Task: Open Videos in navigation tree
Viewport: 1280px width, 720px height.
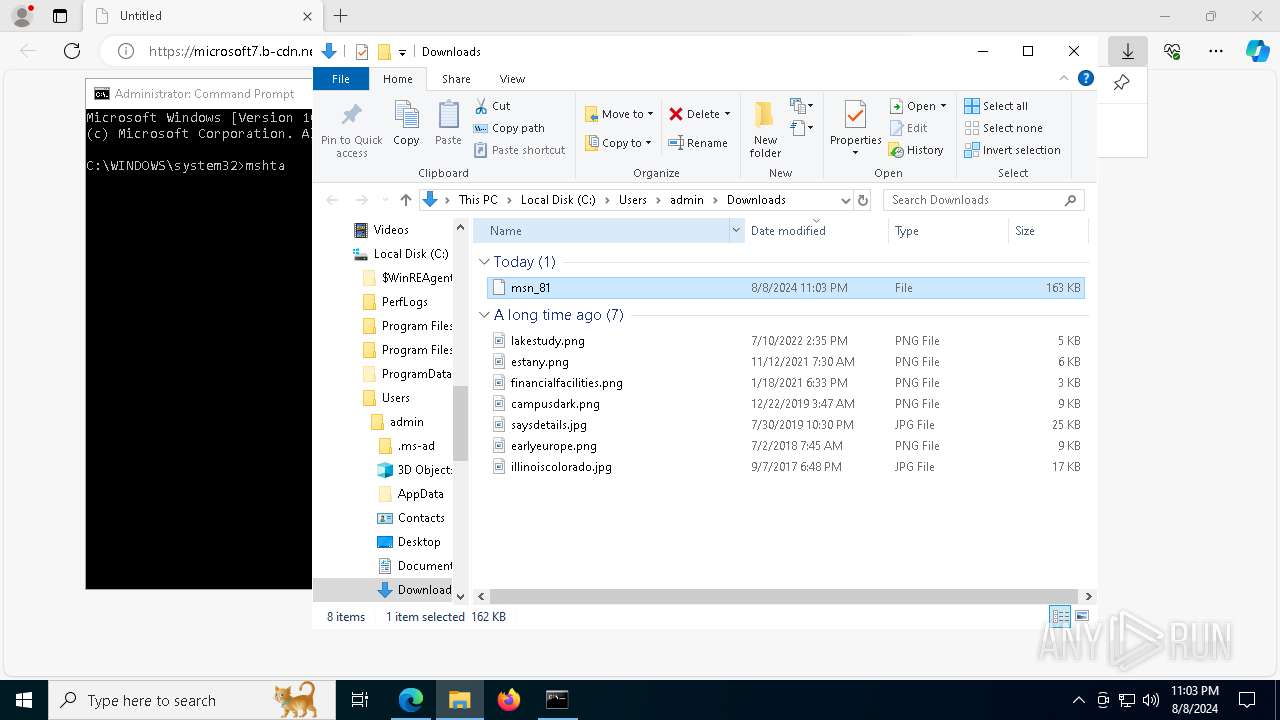Action: pos(390,230)
